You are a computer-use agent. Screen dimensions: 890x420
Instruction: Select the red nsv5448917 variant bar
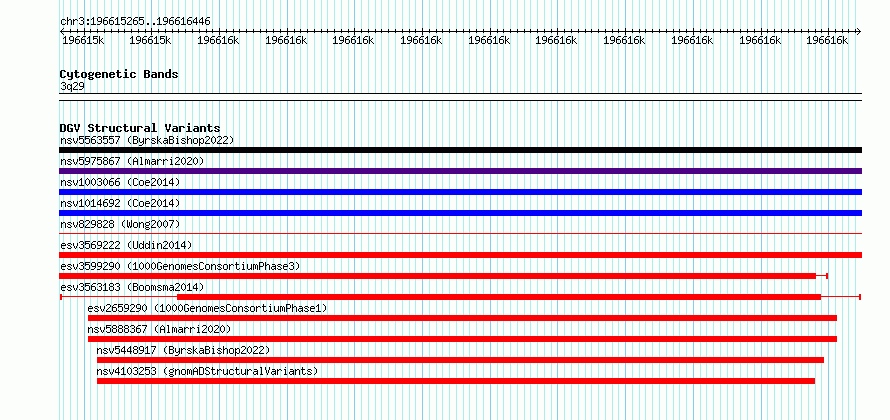point(460,360)
